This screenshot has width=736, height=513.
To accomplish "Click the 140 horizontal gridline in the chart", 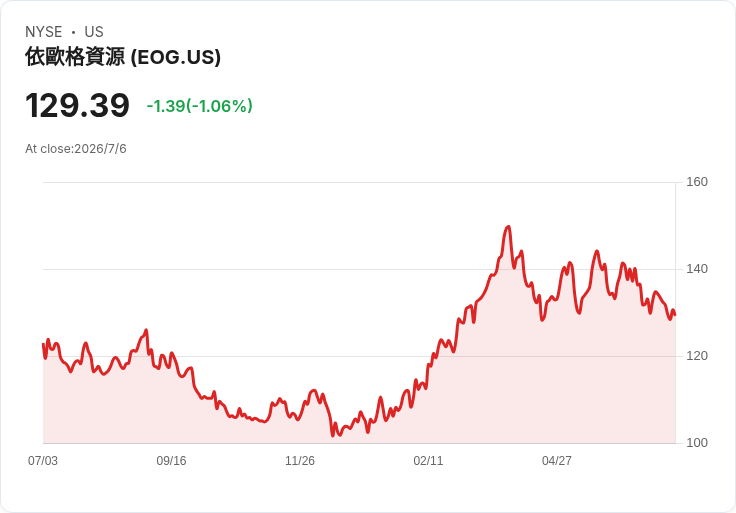I will pyautogui.click(x=359, y=269).
